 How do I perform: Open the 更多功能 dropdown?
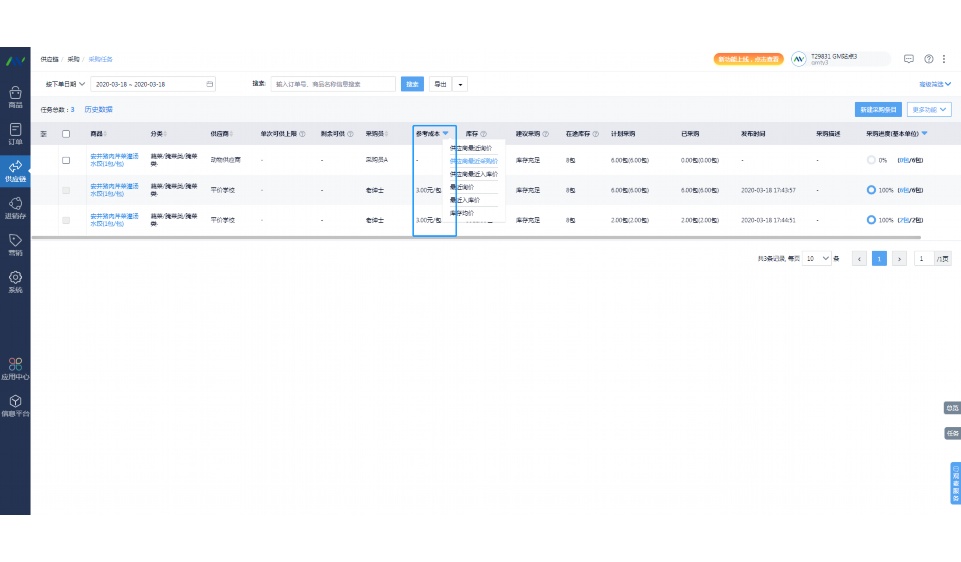click(929, 109)
